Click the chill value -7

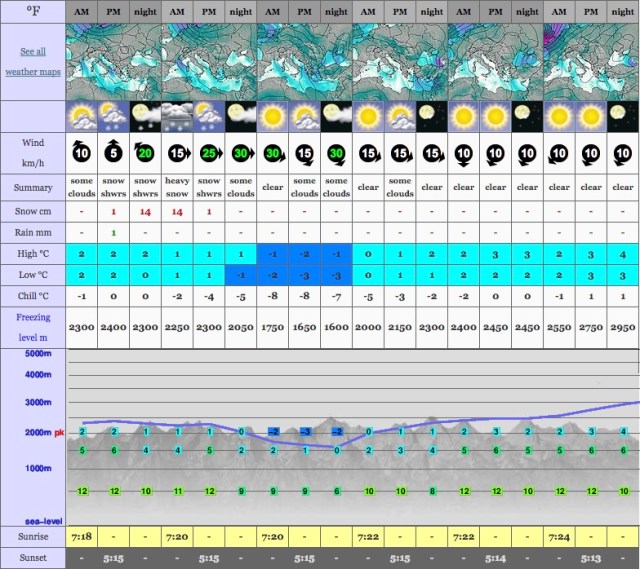336,296
